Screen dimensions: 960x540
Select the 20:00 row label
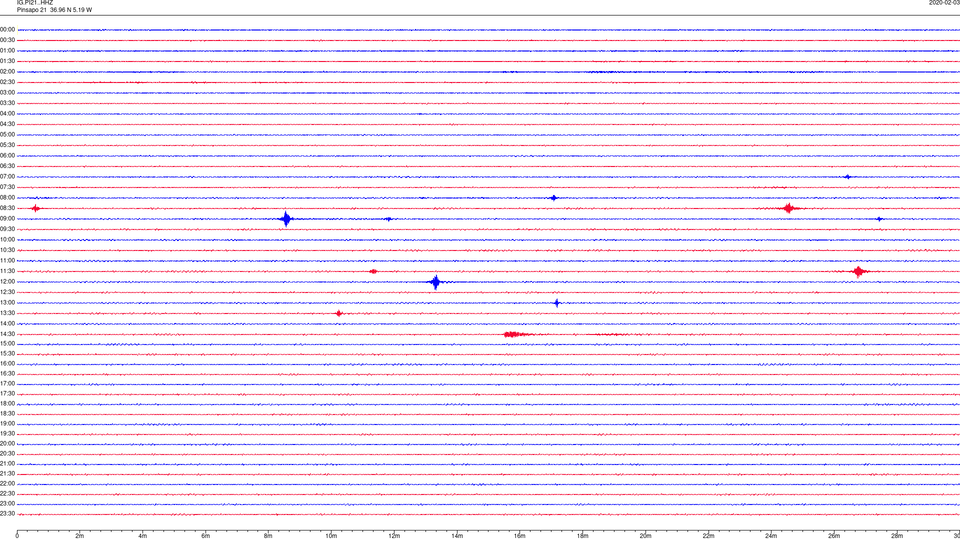(x=7, y=444)
